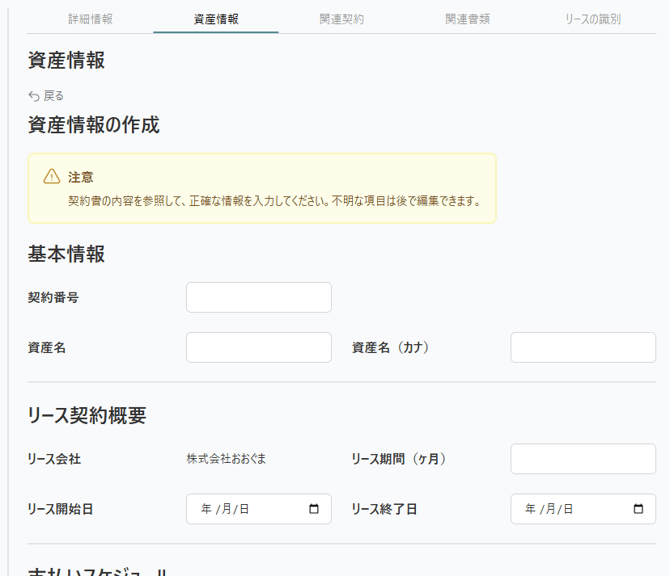Screen dimensions: 670x576
Task: Open calendar picker for リース終了日
Action: (x=638, y=509)
